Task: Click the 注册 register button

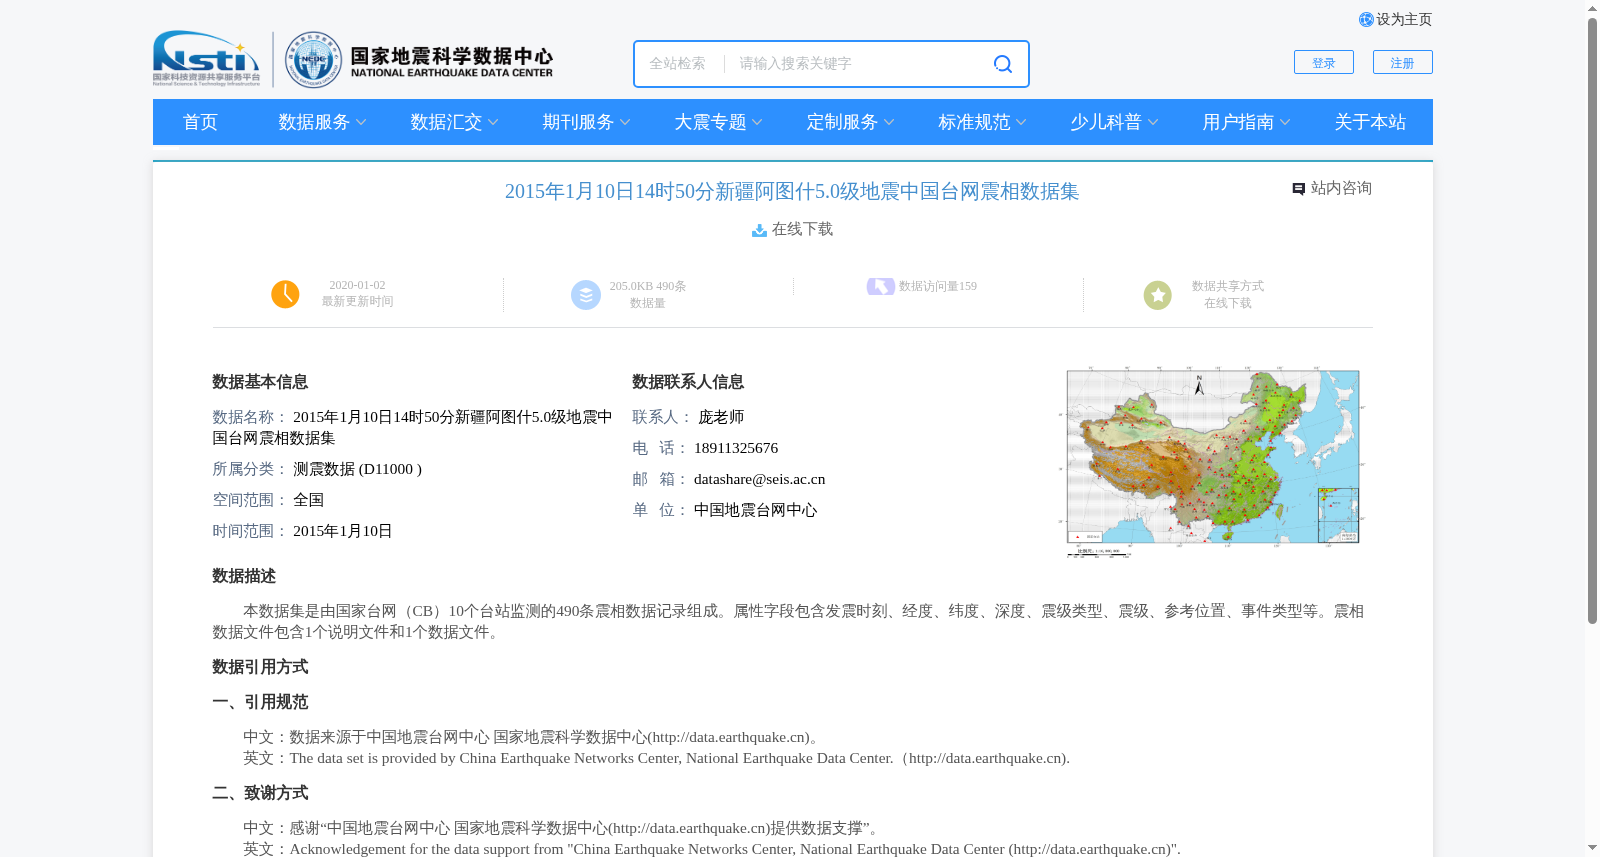Action: point(1403,62)
